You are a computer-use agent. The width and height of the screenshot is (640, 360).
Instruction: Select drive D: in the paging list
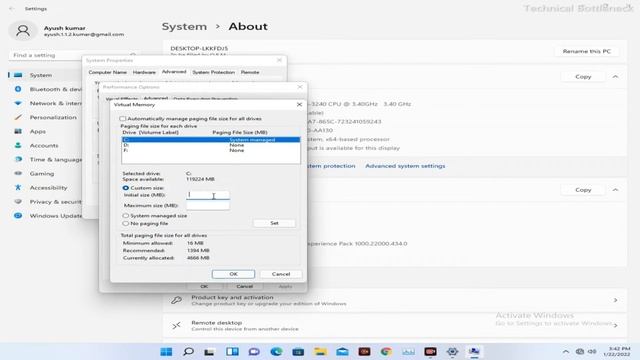(211, 145)
